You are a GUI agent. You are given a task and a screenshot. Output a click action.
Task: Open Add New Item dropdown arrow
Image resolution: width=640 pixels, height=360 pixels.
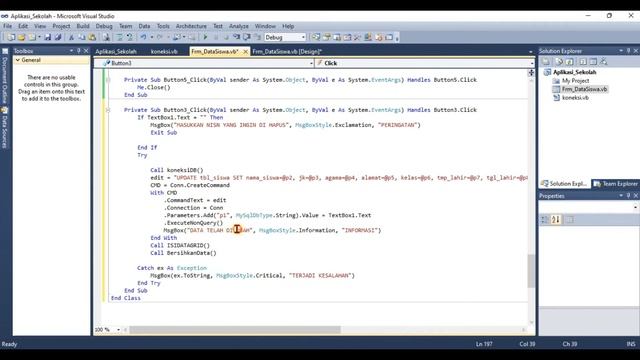39,37
